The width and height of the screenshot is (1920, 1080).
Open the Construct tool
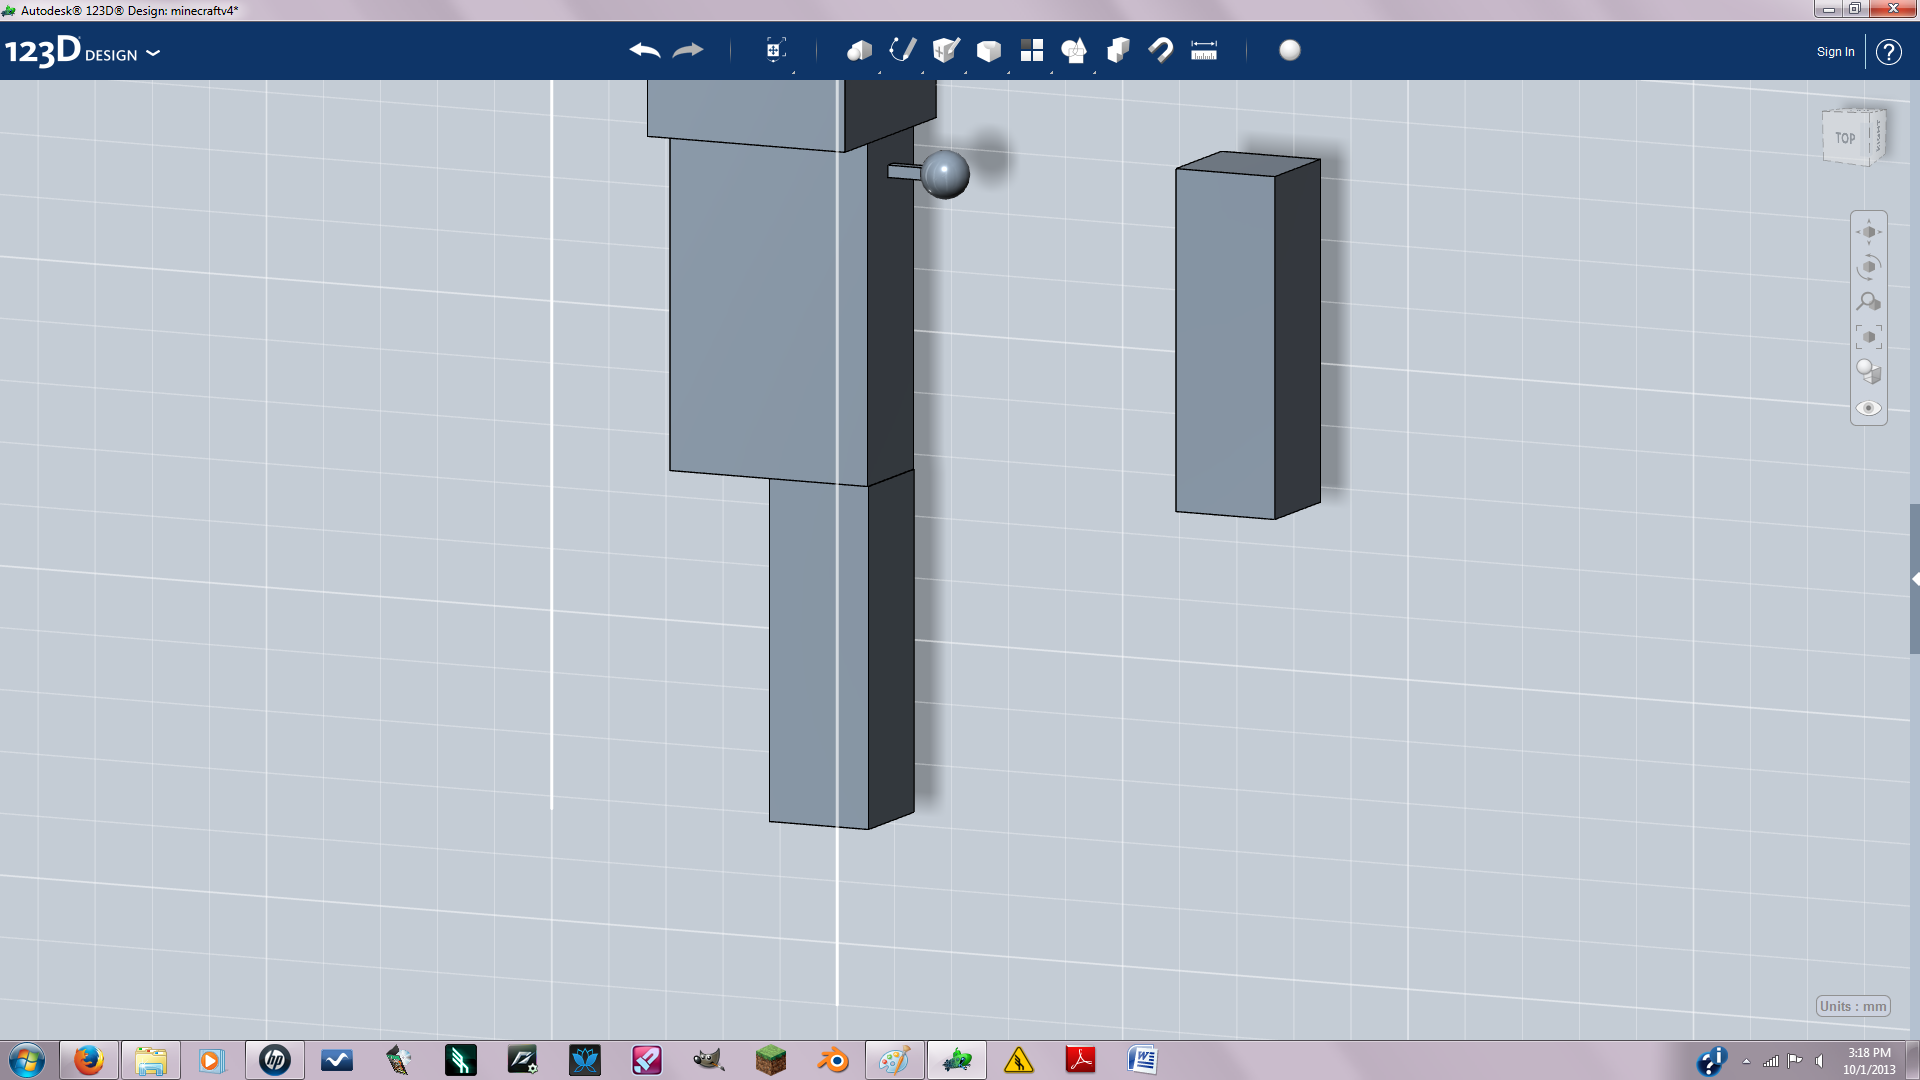point(946,50)
